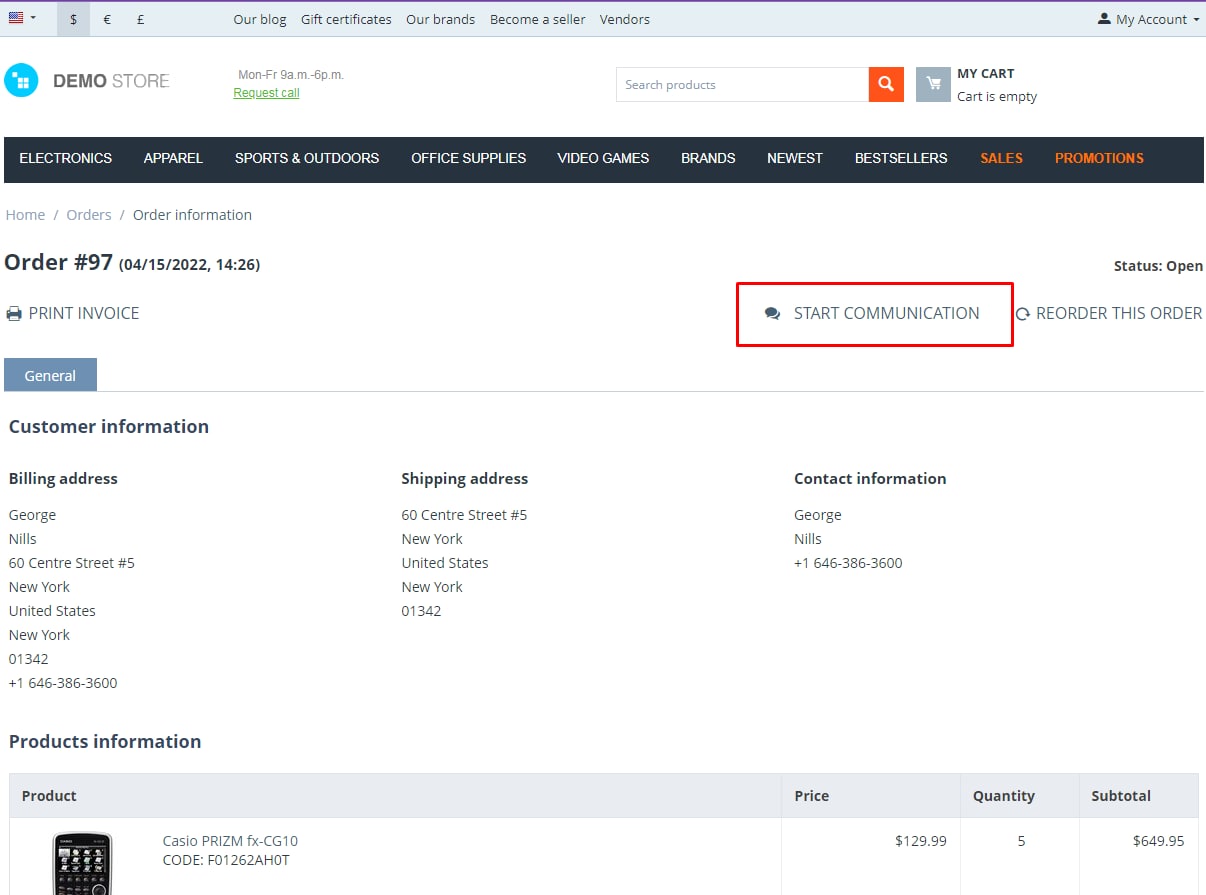Open the Sales menu item
Screen dimensions: 1206x895
[1001, 158]
